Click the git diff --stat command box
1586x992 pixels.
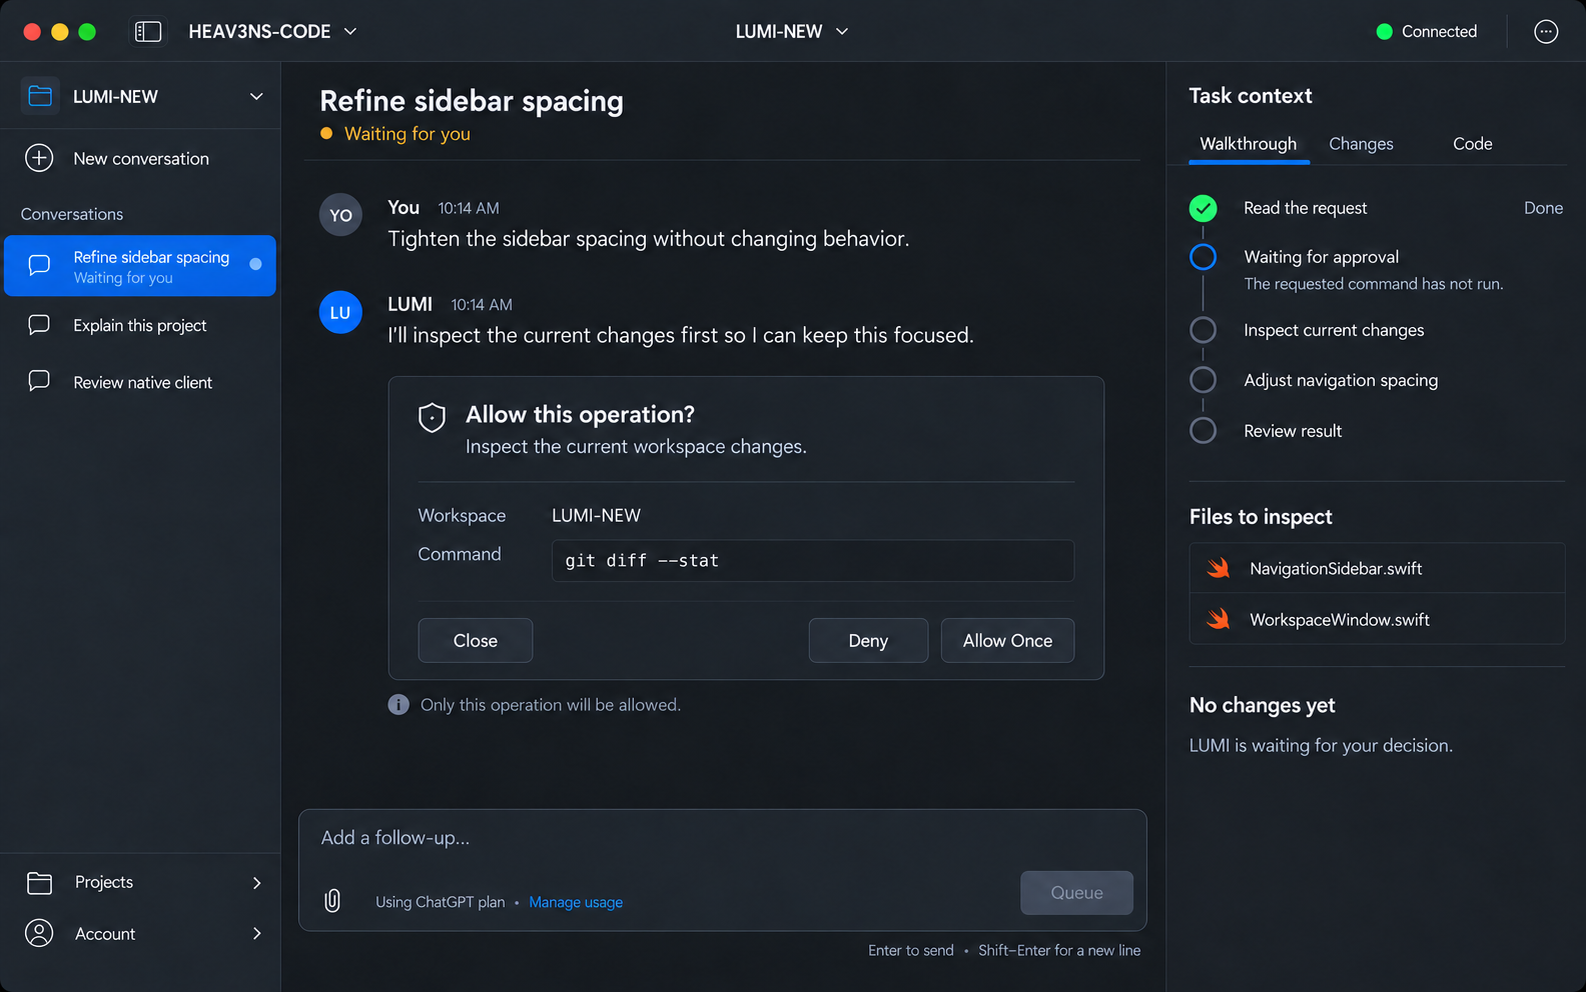click(813, 561)
